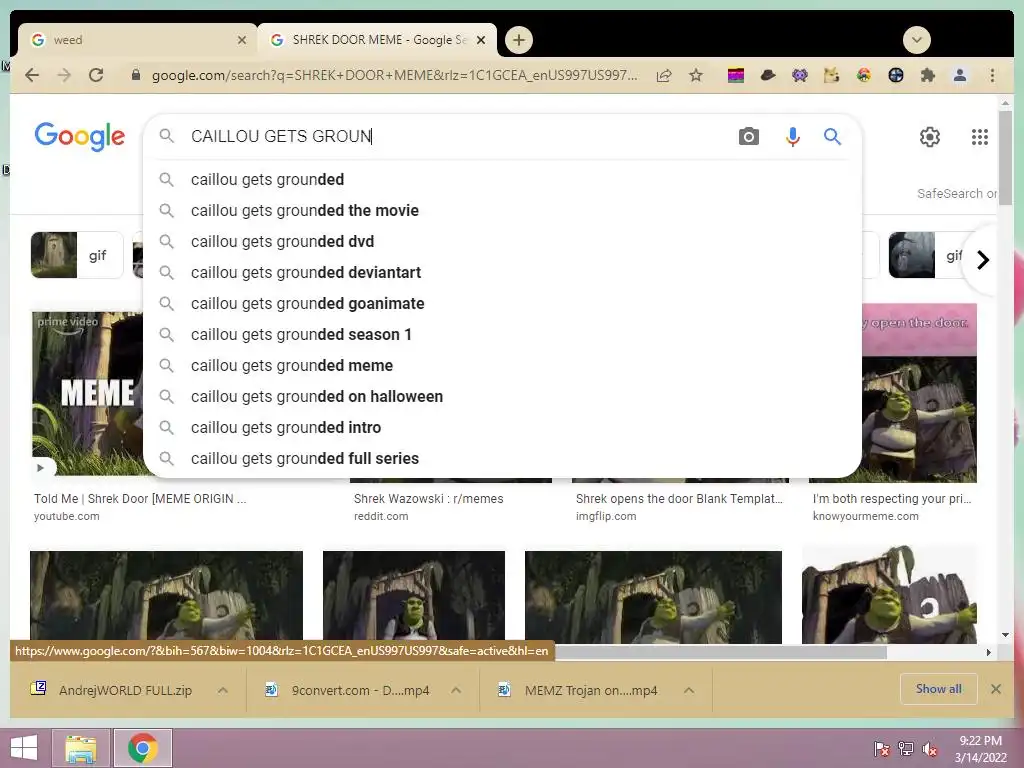This screenshot has height=768, width=1024.
Task: Click the purple alien extension icon
Action: pyautogui.click(x=800, y=75)
